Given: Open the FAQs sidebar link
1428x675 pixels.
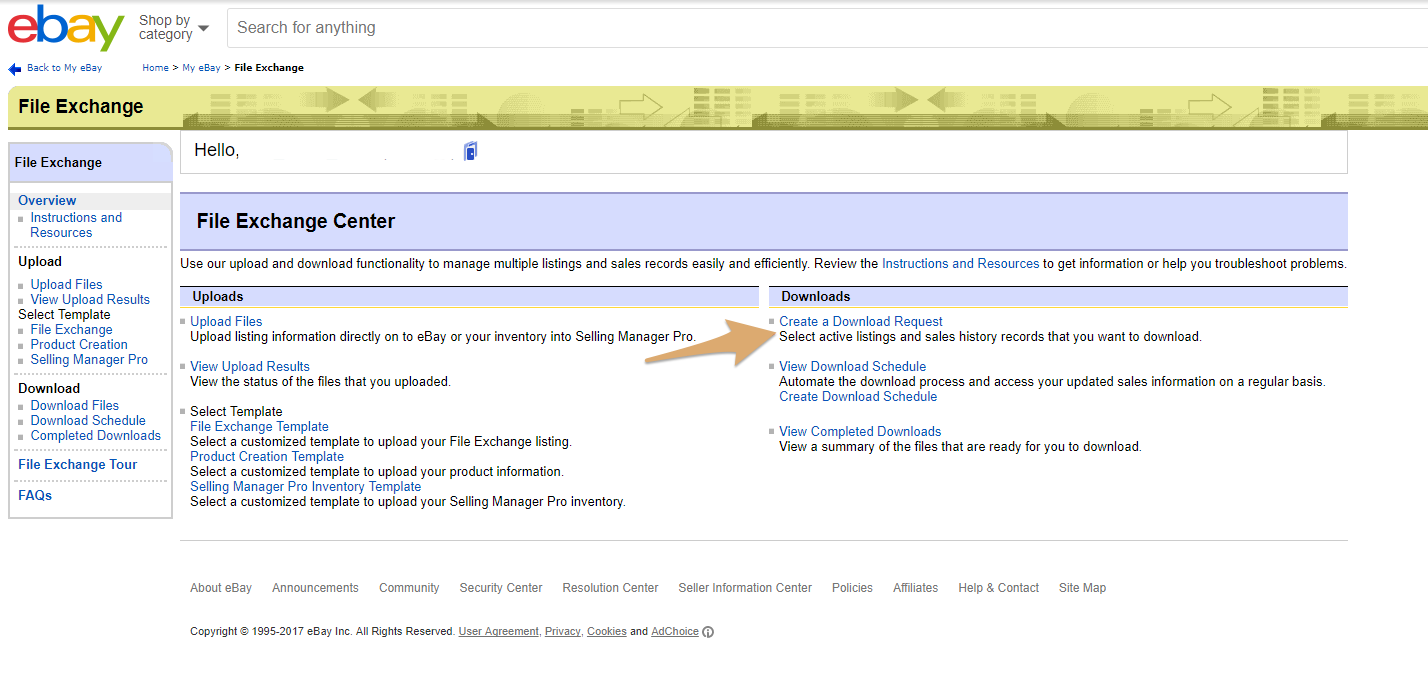Looking at the screenshot, I should coord(35,496).
